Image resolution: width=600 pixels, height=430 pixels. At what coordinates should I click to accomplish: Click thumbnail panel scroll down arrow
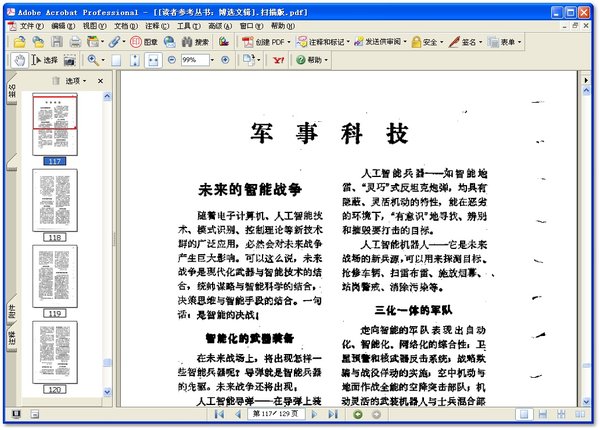(107, 392)
